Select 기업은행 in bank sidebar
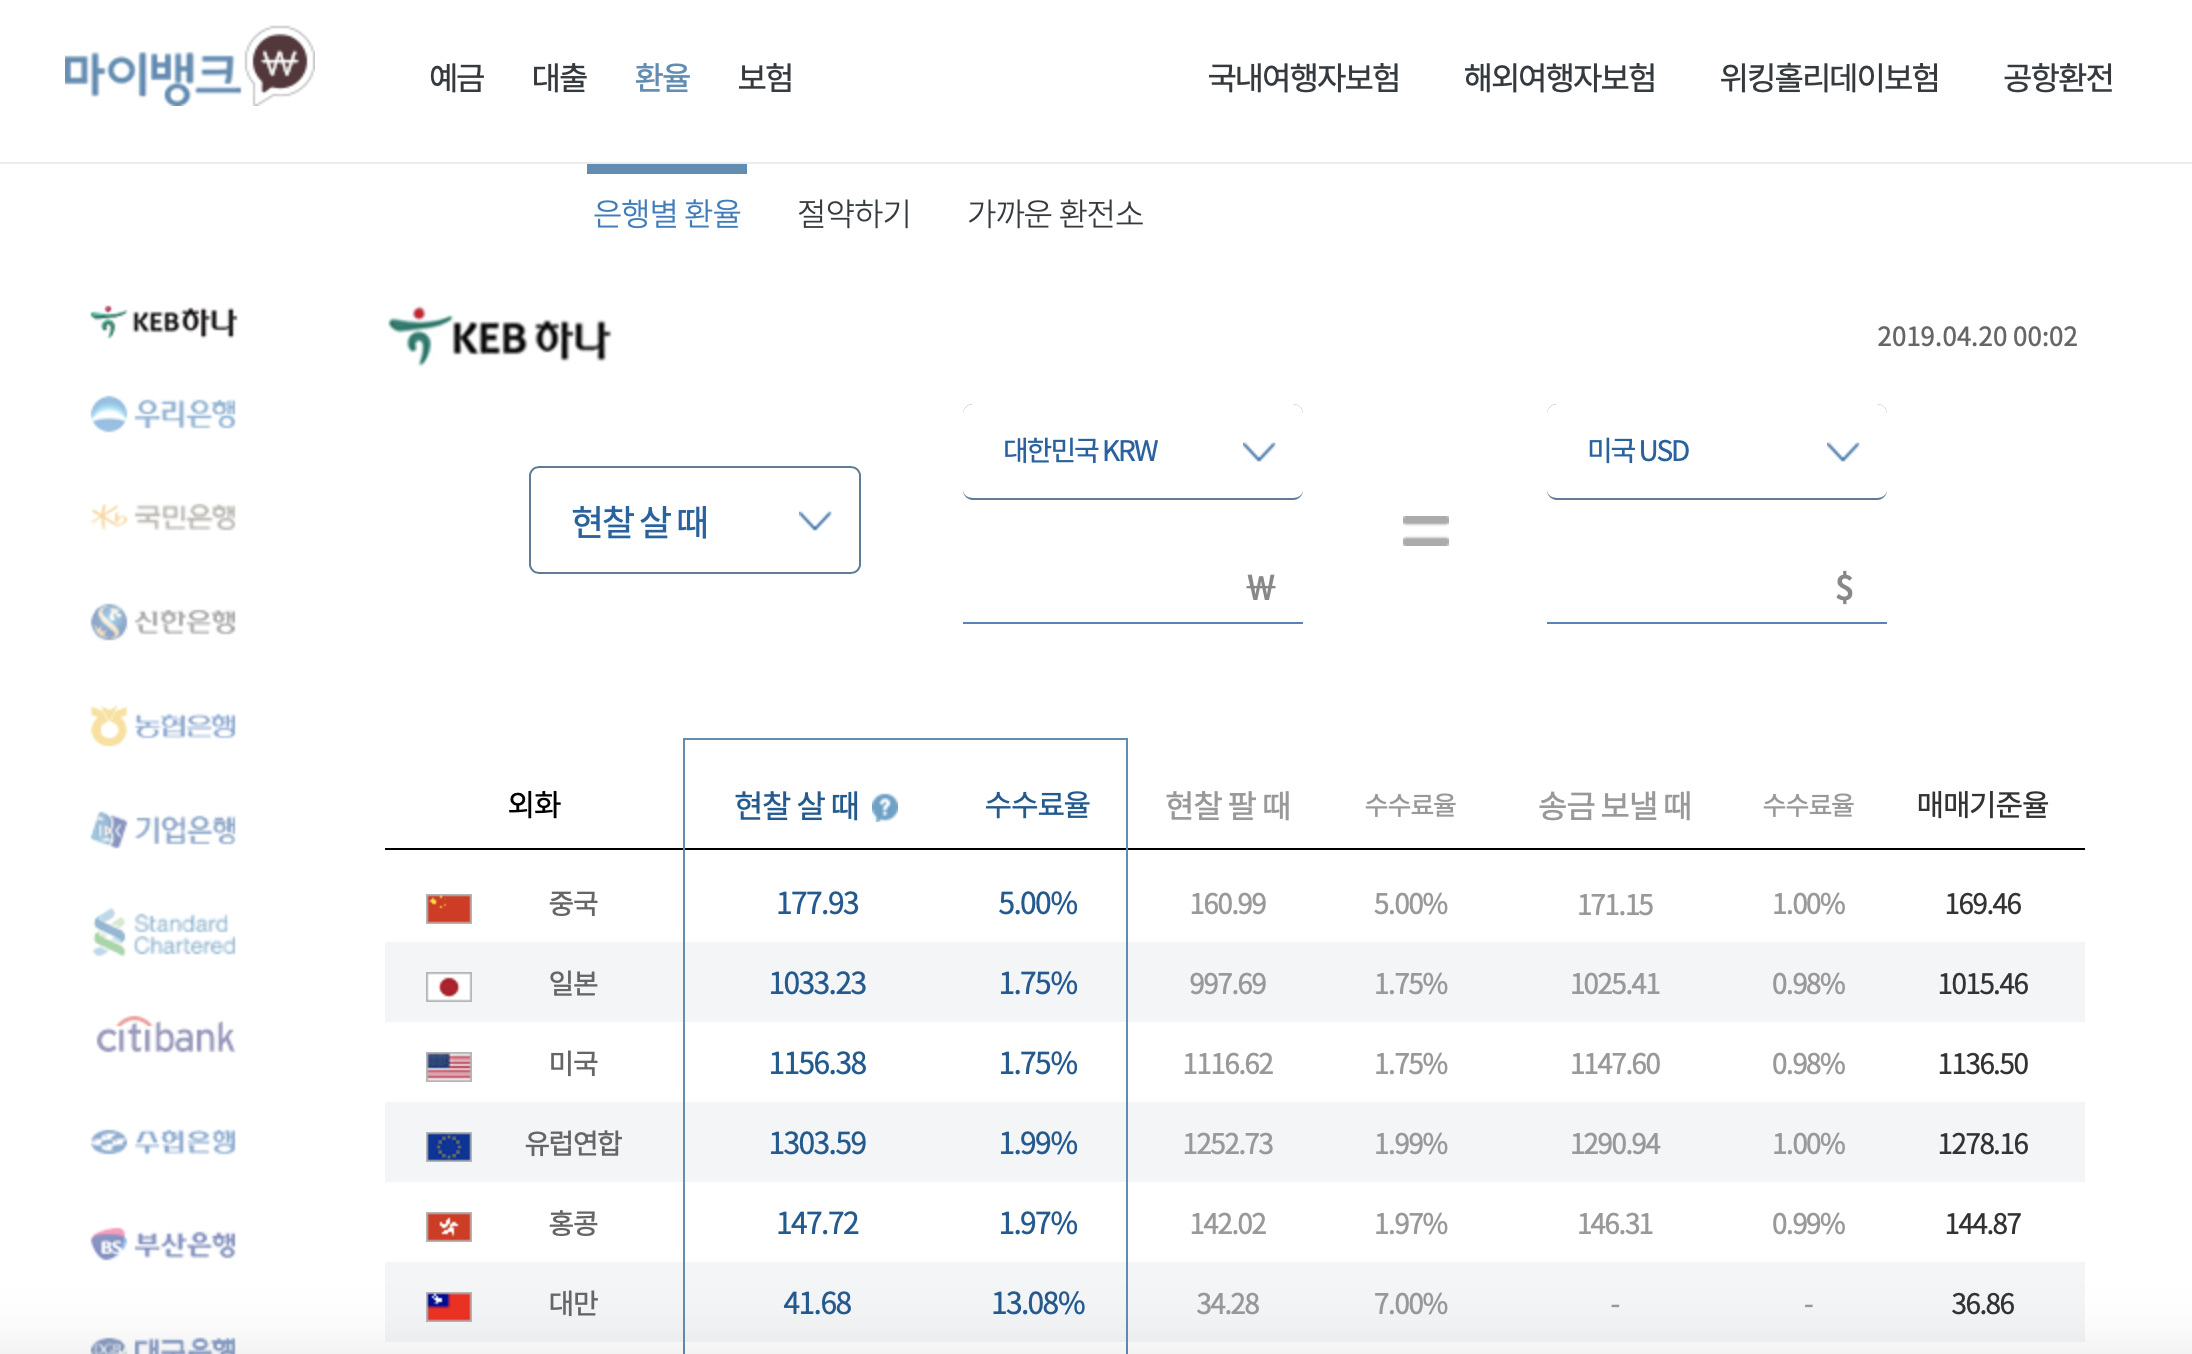Image resolution: width=2192 pixels, height=1354 pixels. point(163,829)
